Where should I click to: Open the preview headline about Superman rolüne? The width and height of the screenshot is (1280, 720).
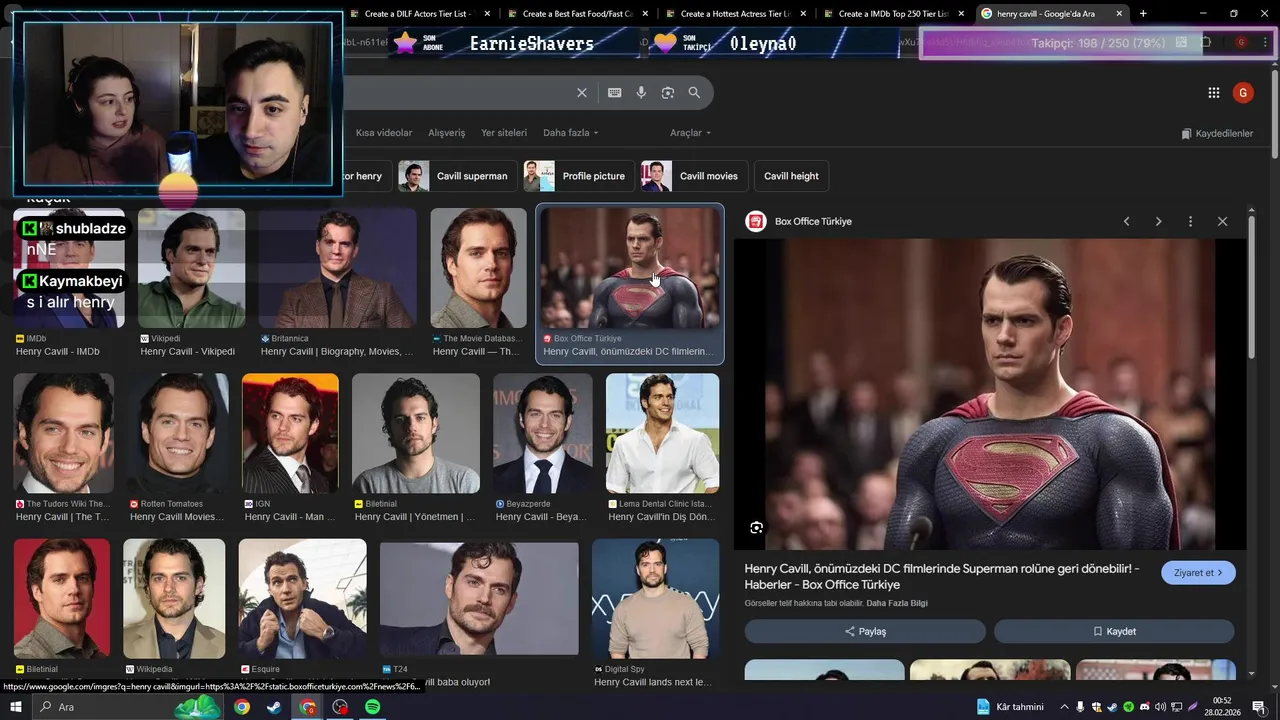pos(942,576)
